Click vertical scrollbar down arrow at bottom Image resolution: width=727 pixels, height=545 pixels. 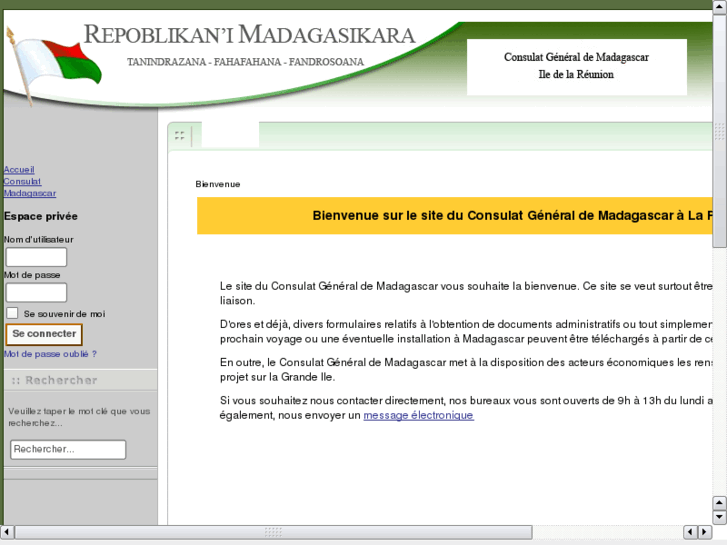[x=719, y=517]
